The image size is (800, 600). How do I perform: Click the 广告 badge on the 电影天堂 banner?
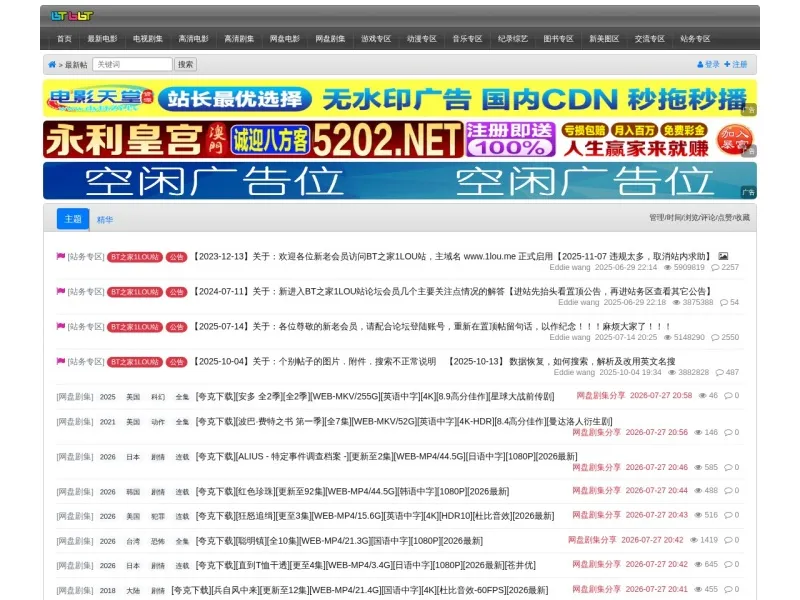pos(748,110)
